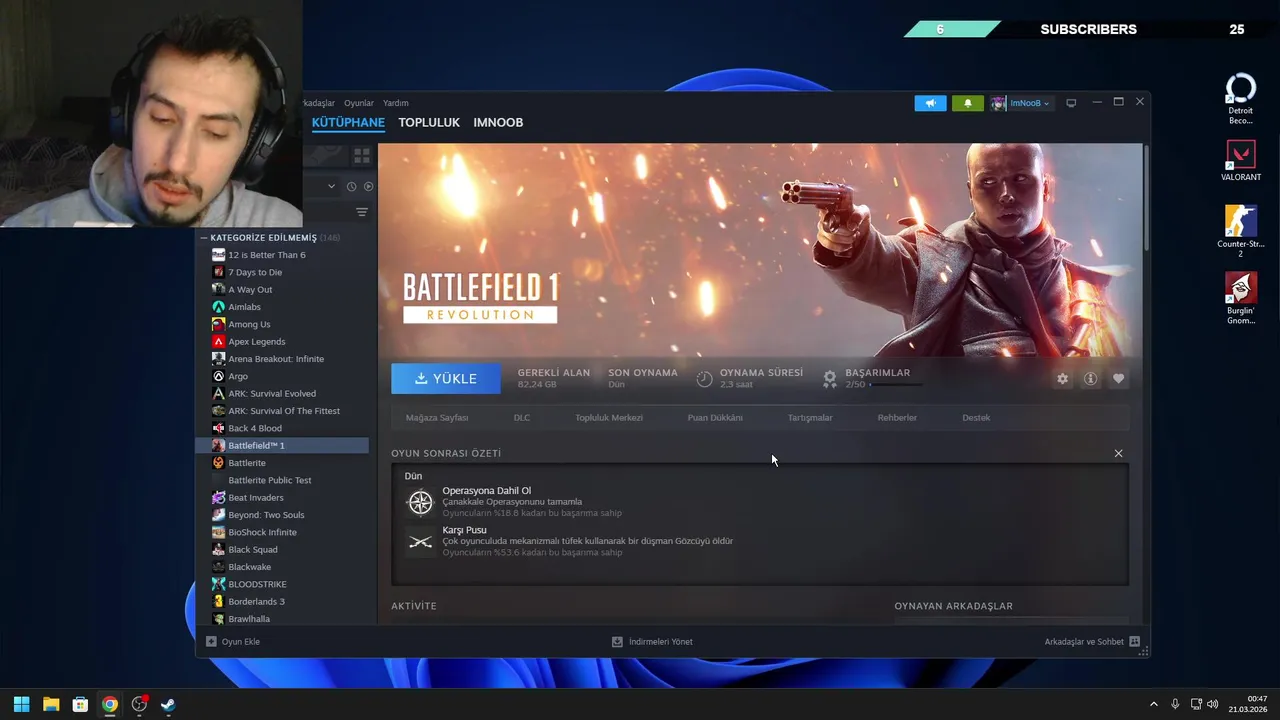
Task: Click the blue YÜKLE install button
Action: click(x=446, y=378)
